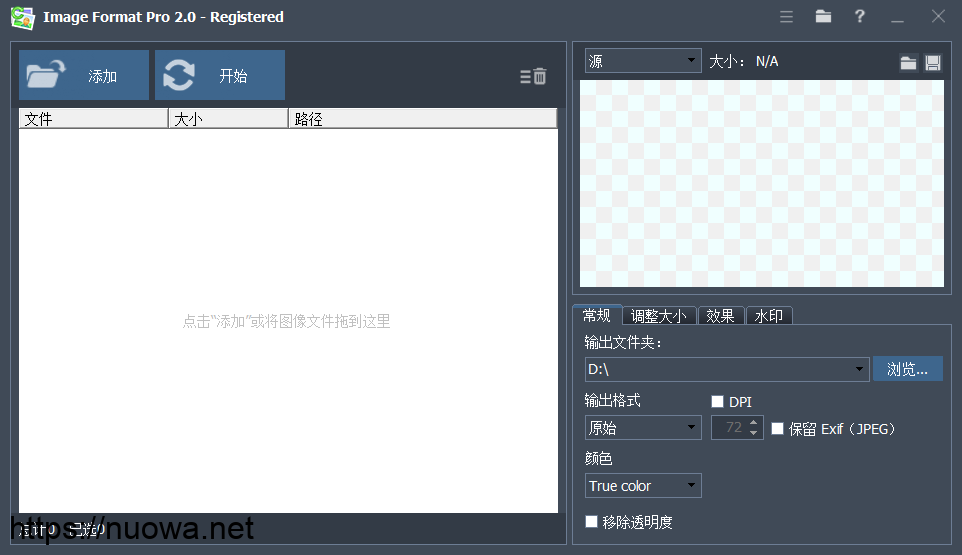Toggle the 移除透明度 checkbox
This screenshot has width=962, height=555.
[x=592, y=522]
